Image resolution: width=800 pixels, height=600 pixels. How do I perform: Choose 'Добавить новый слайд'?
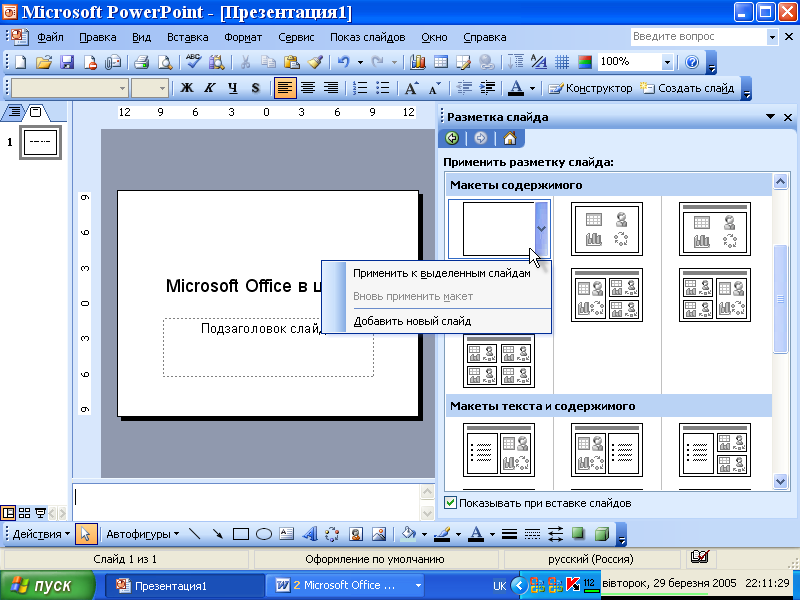click(x=412, y=321)
